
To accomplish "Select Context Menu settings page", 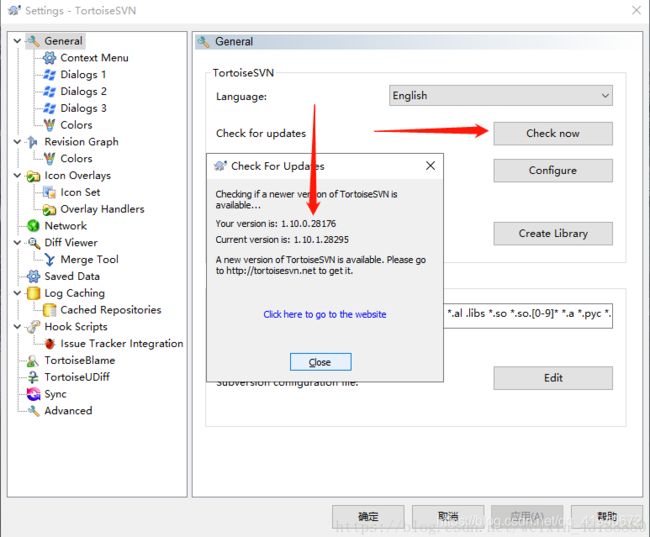I will [x=94, y=58].
